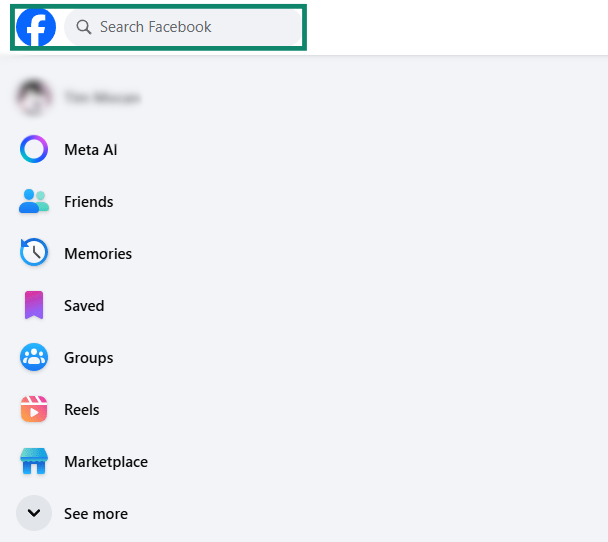Open the Friends sidebar label
This screenshot has height=542, width=608.
[89, 202]
